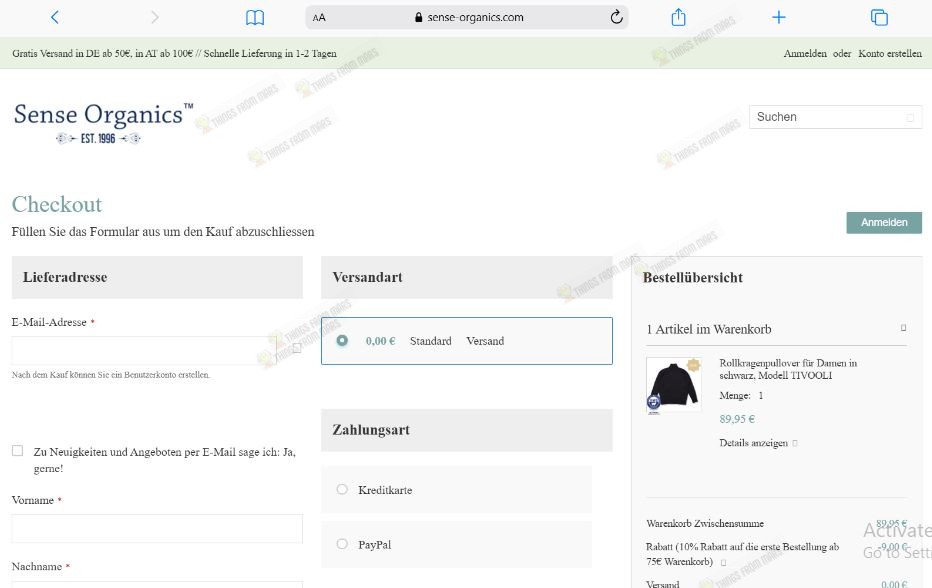
Task: Choose PayPal payment radio button
Action: (342, 544)
